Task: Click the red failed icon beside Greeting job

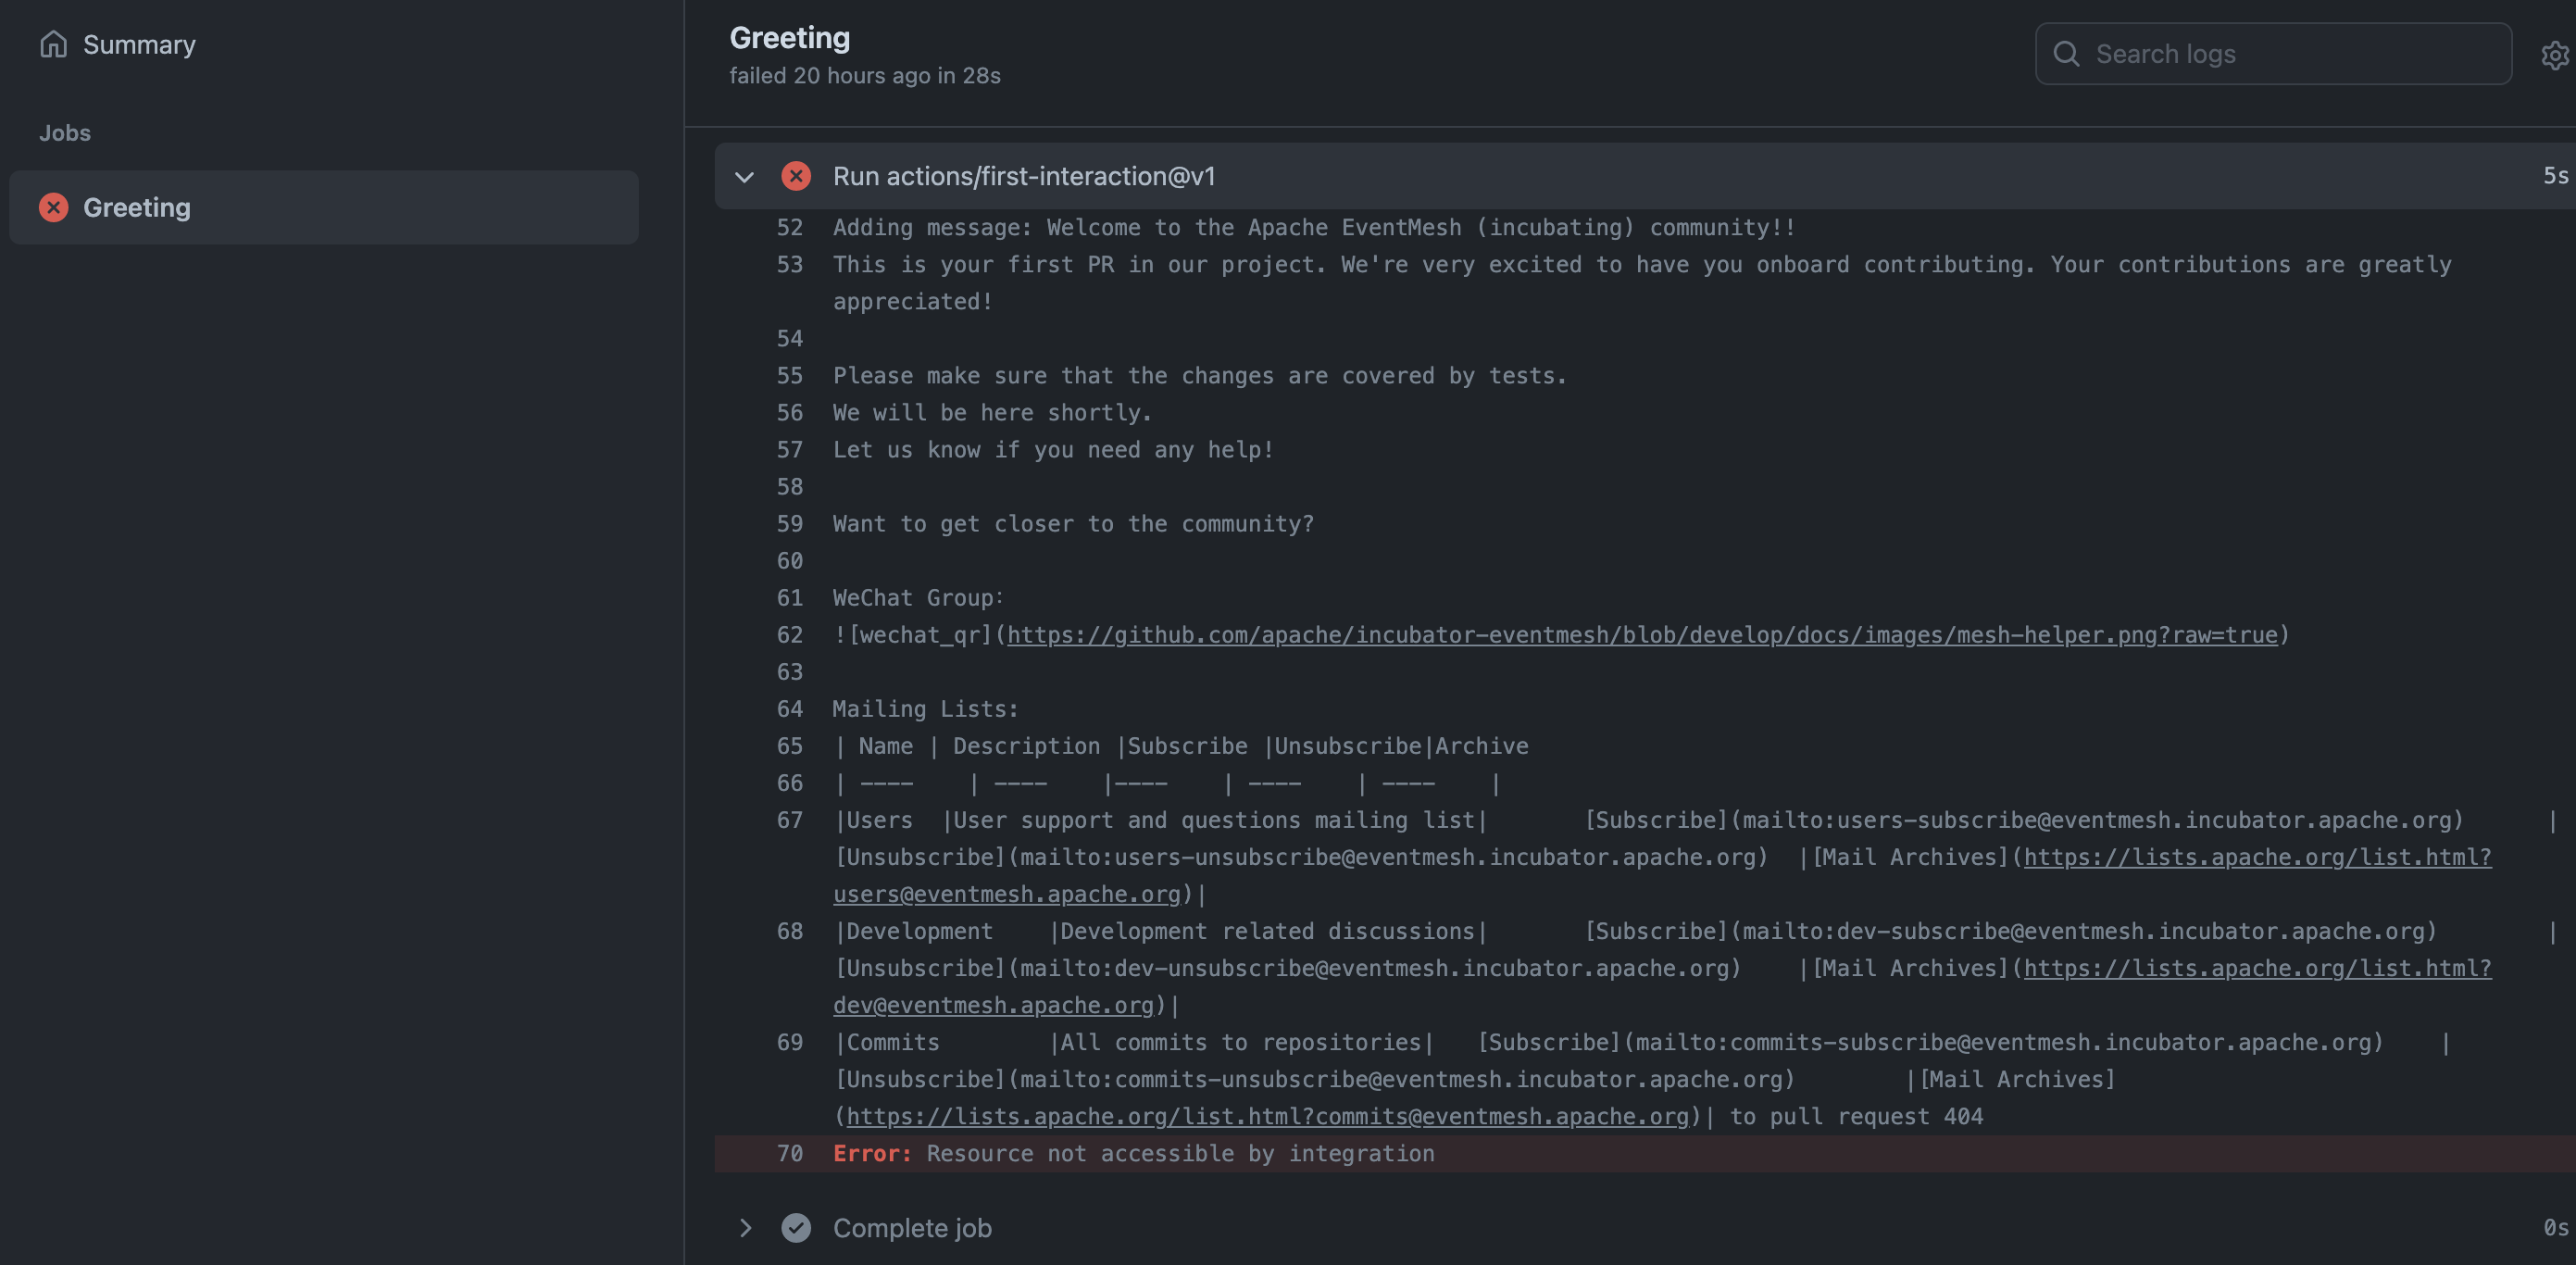Action: 53,207
